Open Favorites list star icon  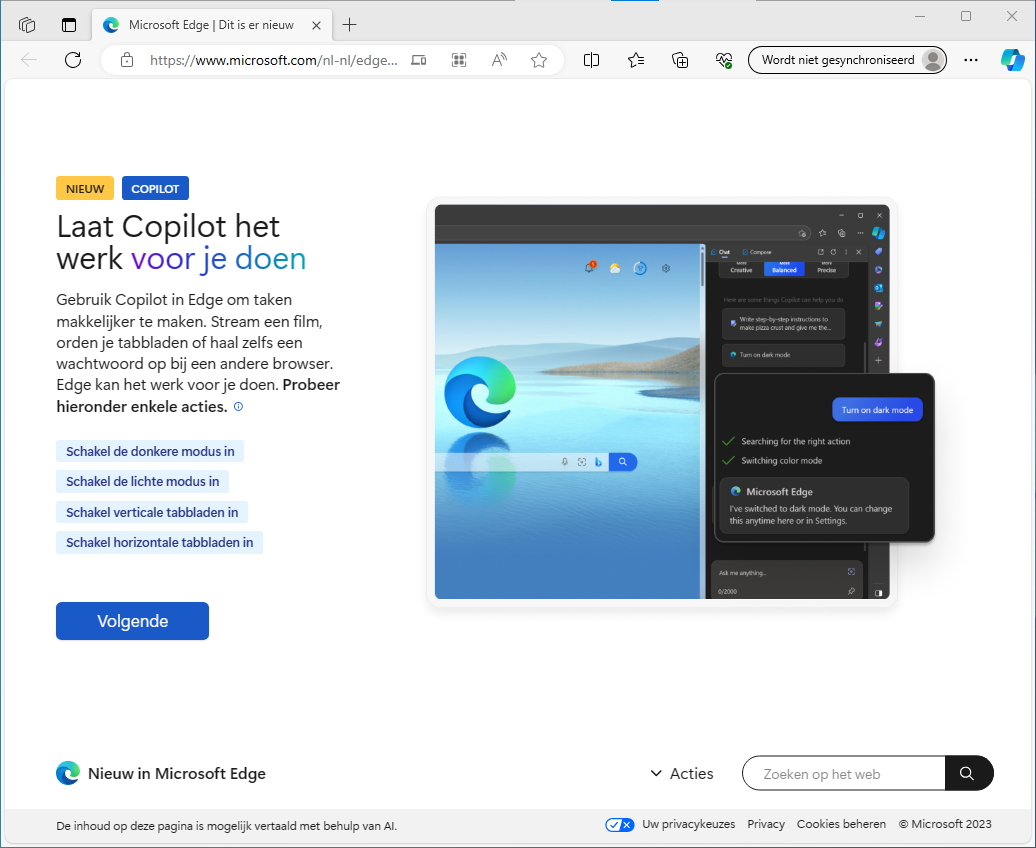pyautogui.click(x=636, y=60)
